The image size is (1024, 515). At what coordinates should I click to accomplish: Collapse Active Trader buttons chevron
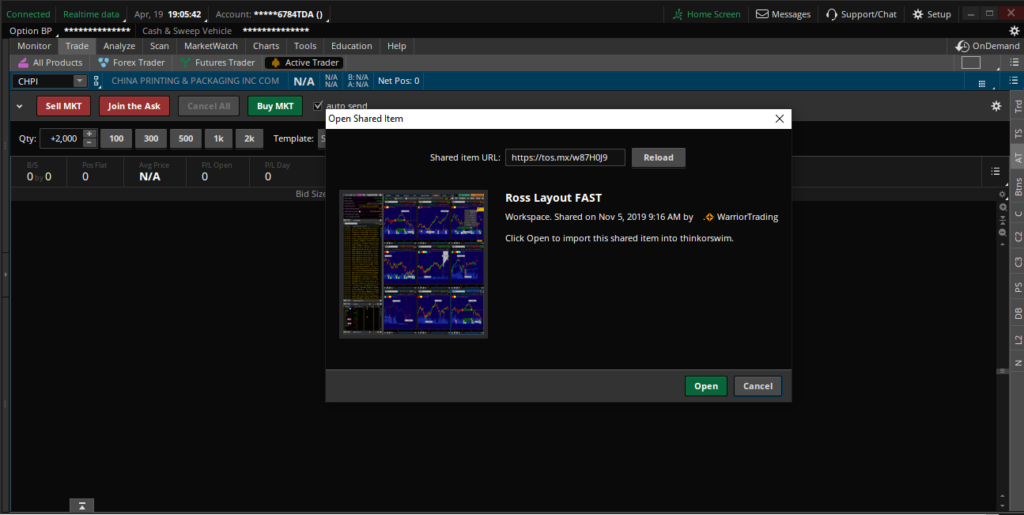point(20,106)
